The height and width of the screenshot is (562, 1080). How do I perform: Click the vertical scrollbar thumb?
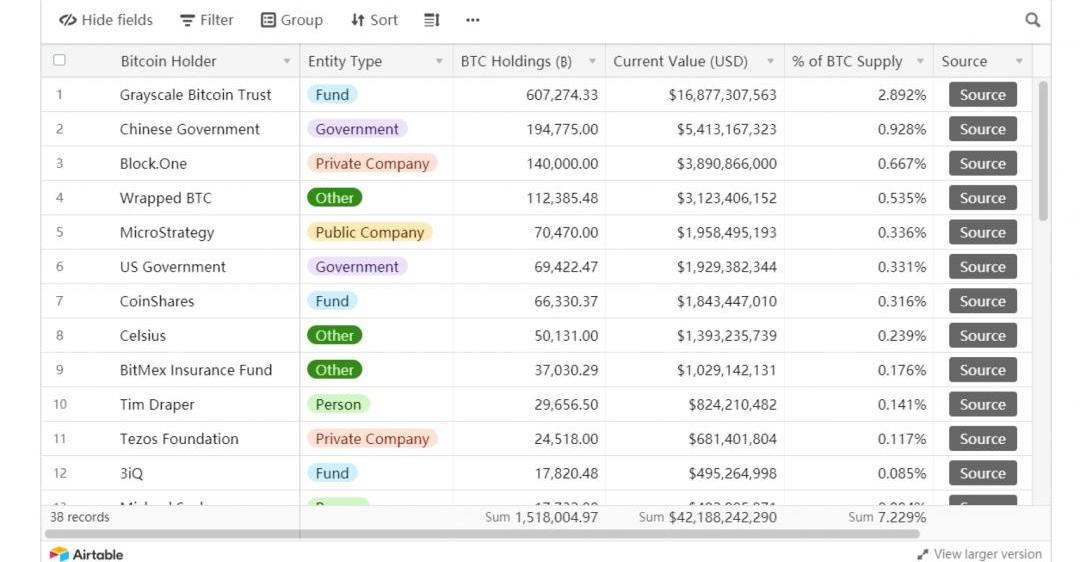(1043, 150)
